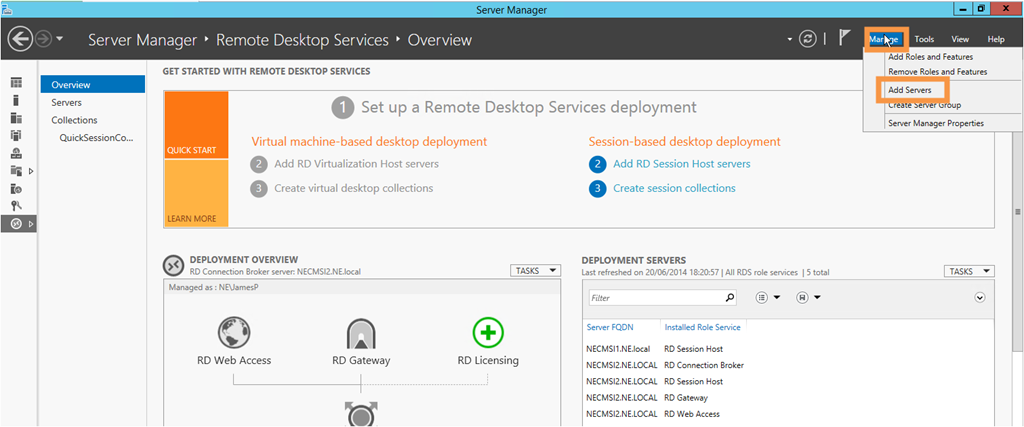The width and height of the screenshot is (1024, 427).
Task: Click the list view criteria icon
Action: [x=761, y=298]
